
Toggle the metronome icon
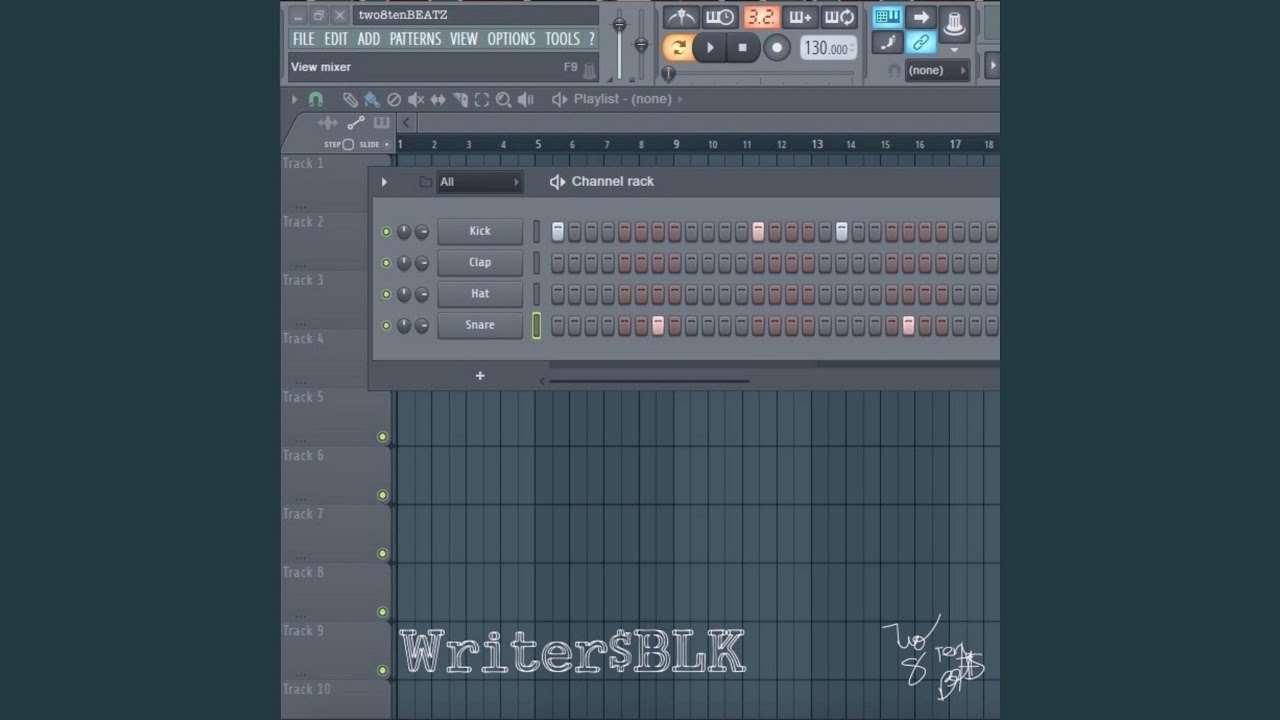[x=681, y=18]
